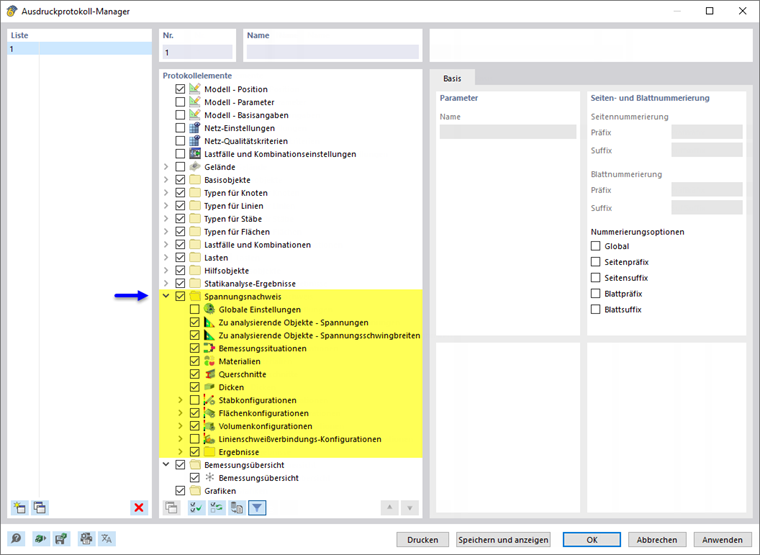Click the printer settings icon in bottom toolbar
This screenshot has width=760, height=555.
86,539
